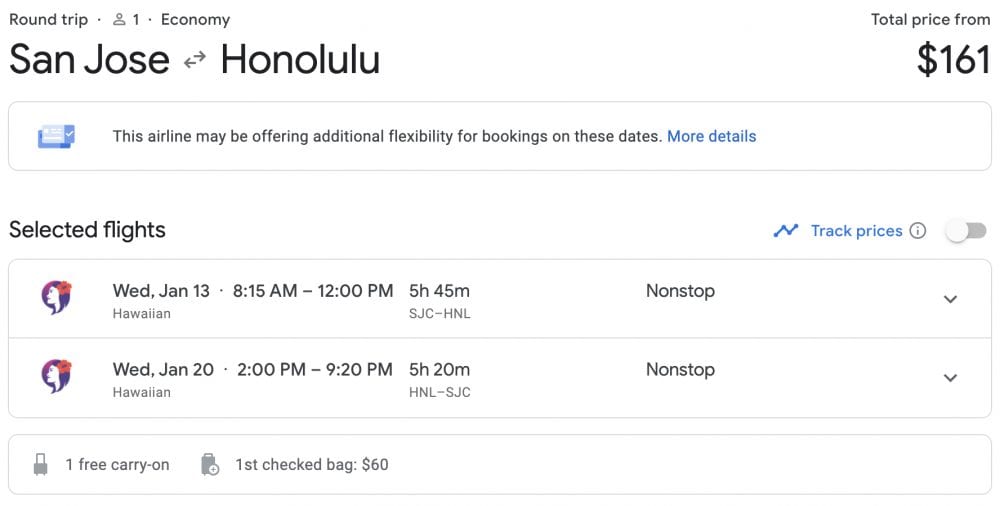Open the More details link
Screen dimensions: 1000x506
[711, 136]
